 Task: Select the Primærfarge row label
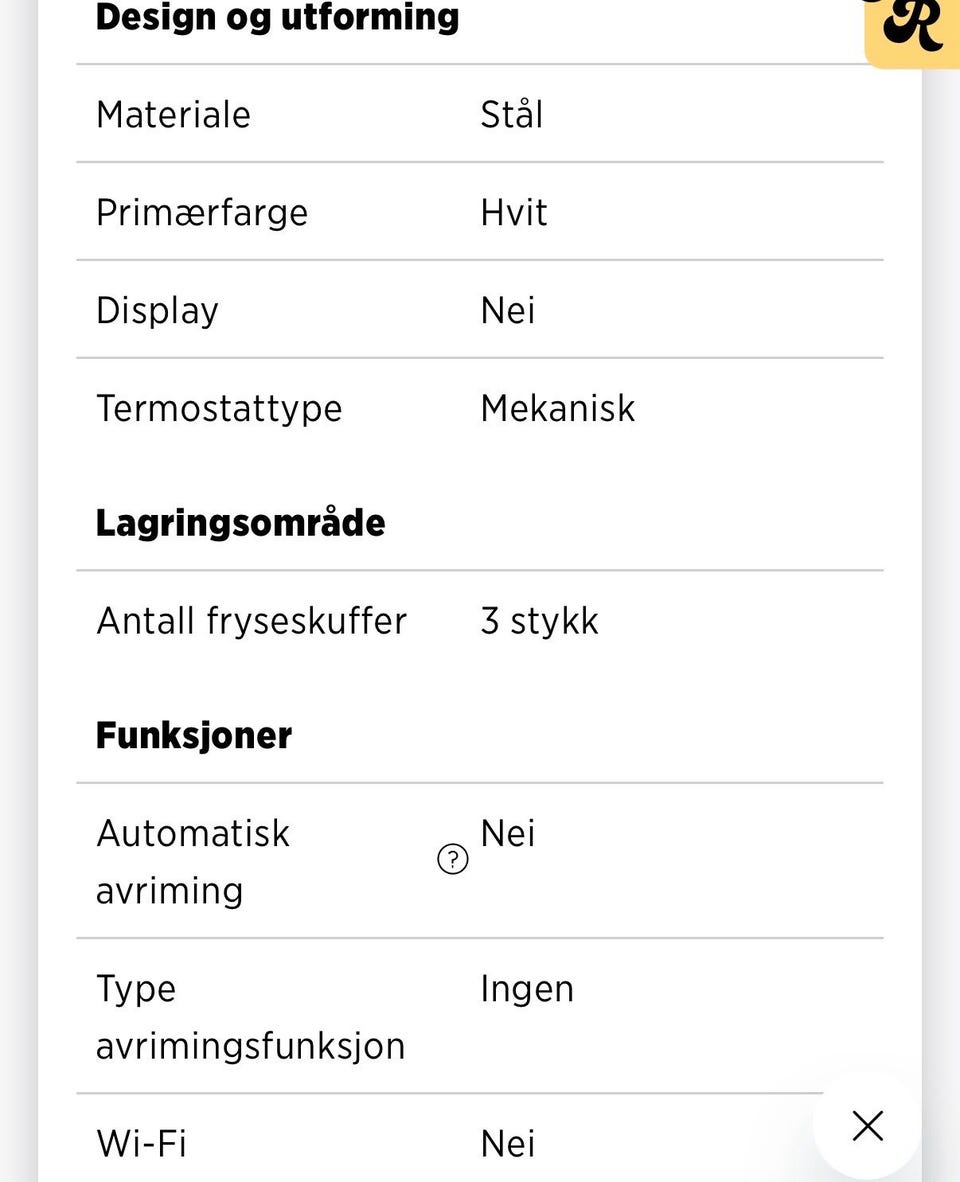(x=202, y=212)
